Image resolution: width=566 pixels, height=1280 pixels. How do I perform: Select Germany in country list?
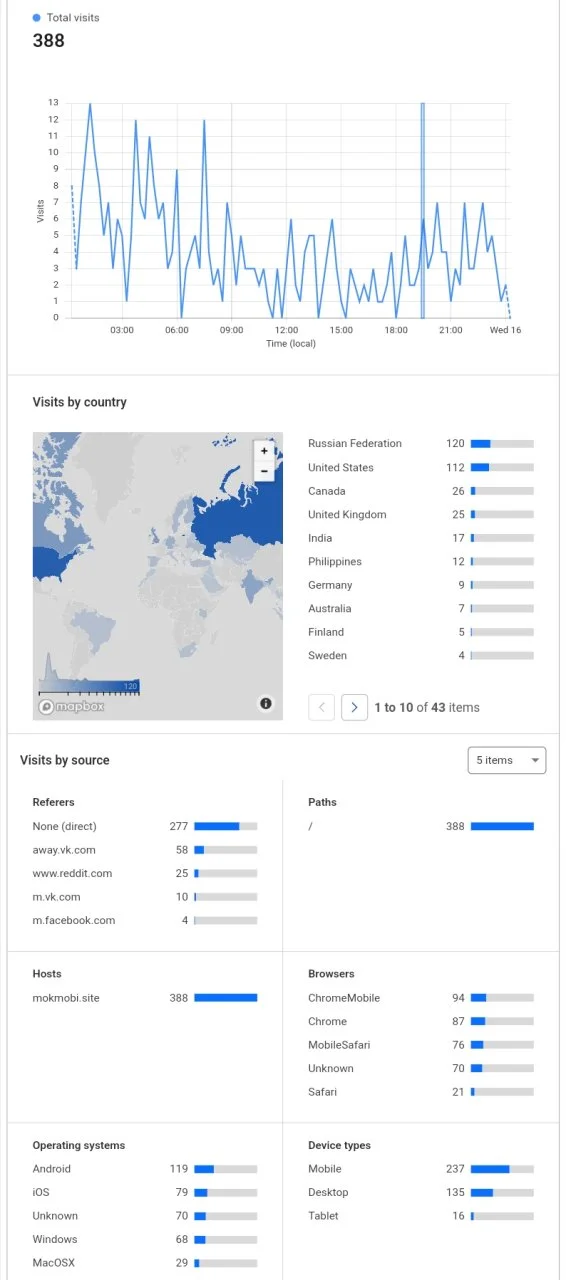(421, 585)
